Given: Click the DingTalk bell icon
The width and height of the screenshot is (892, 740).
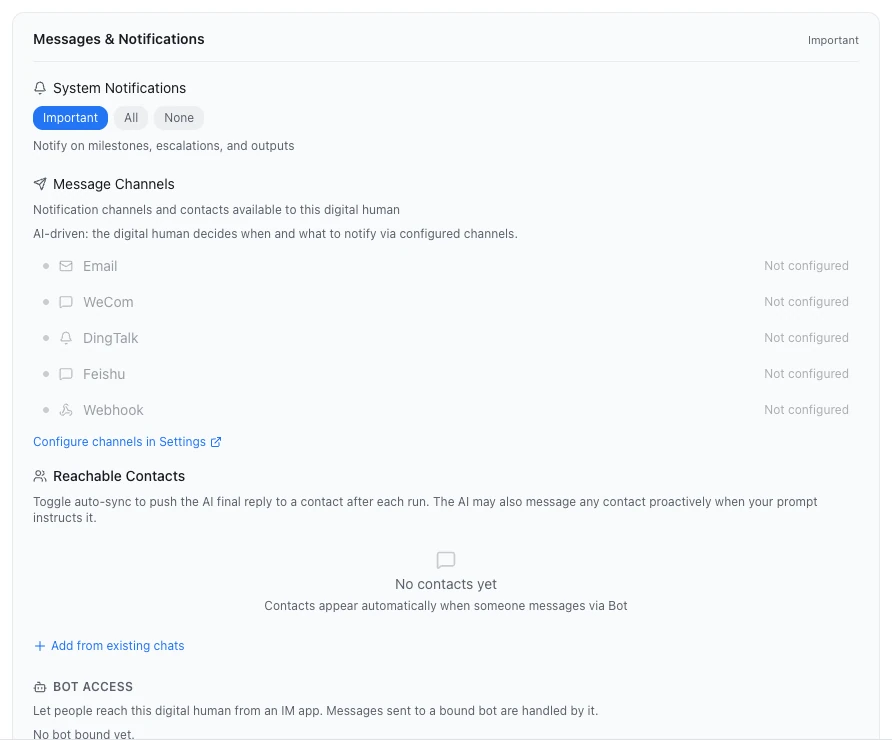Looking at the screenshot, I should coord(66,338).
